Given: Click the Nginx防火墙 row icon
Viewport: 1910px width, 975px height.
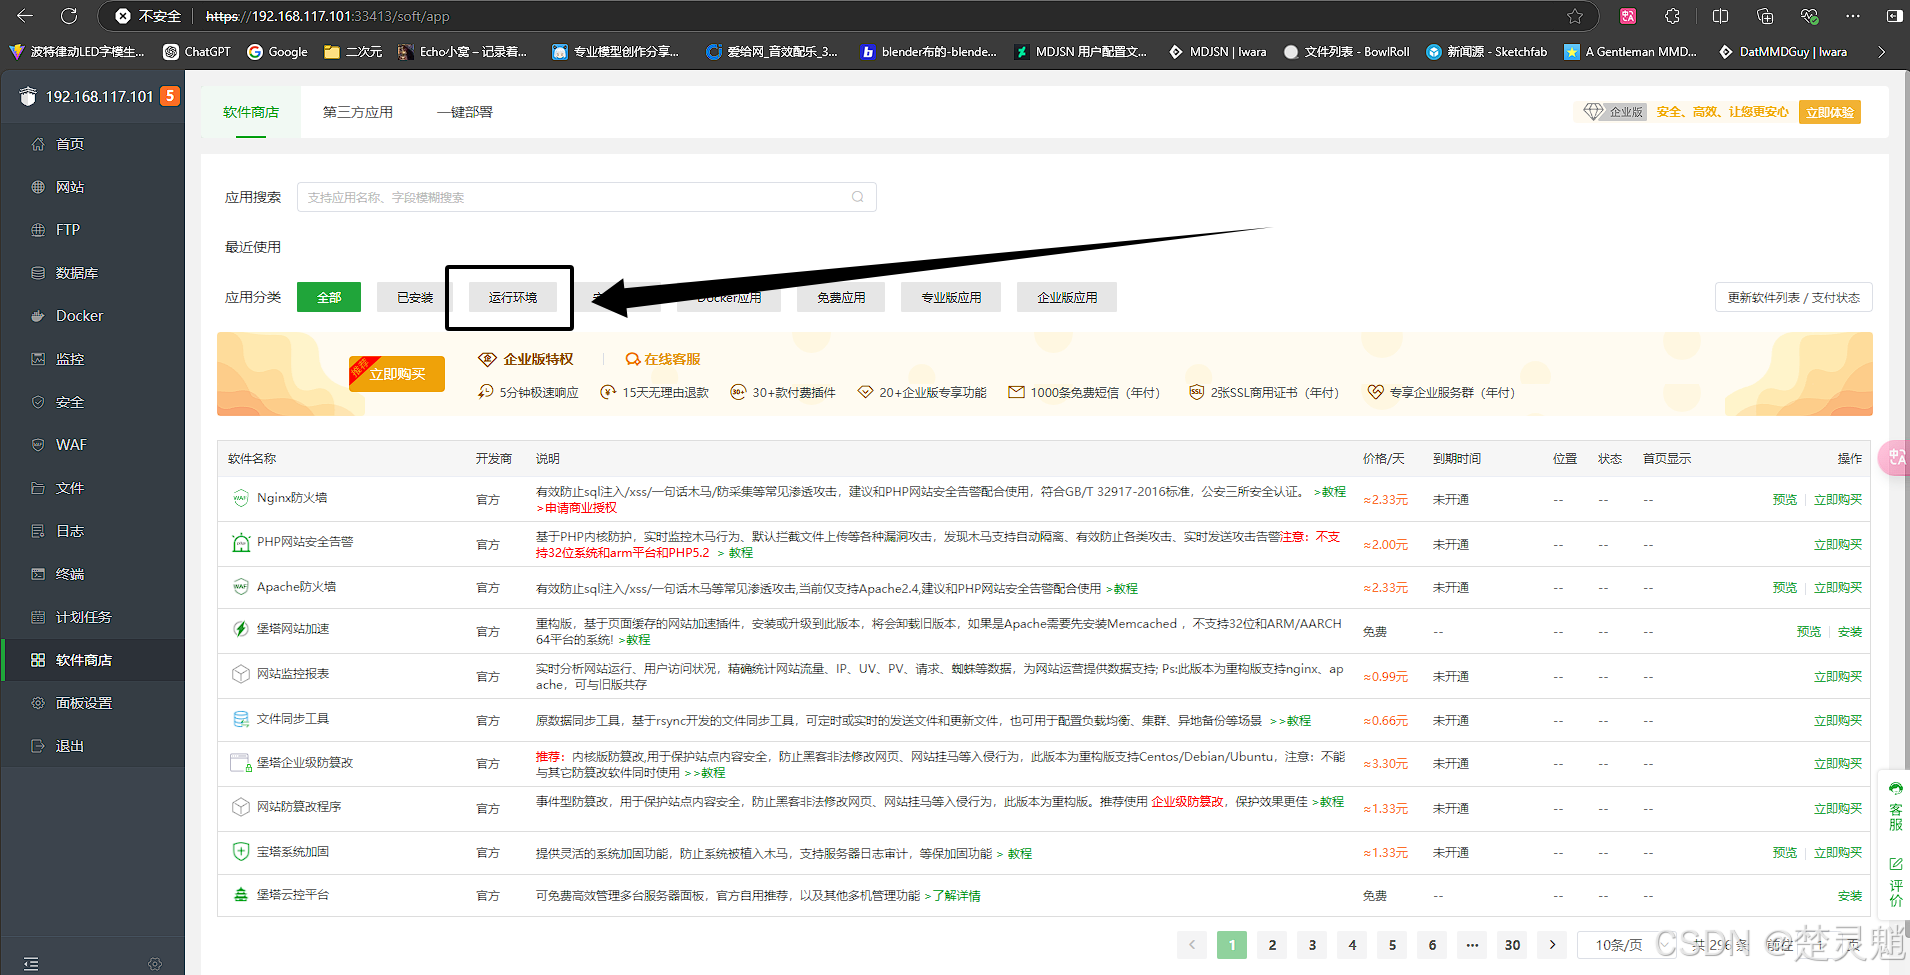Looking at the screenshot, I should [241, 498].
